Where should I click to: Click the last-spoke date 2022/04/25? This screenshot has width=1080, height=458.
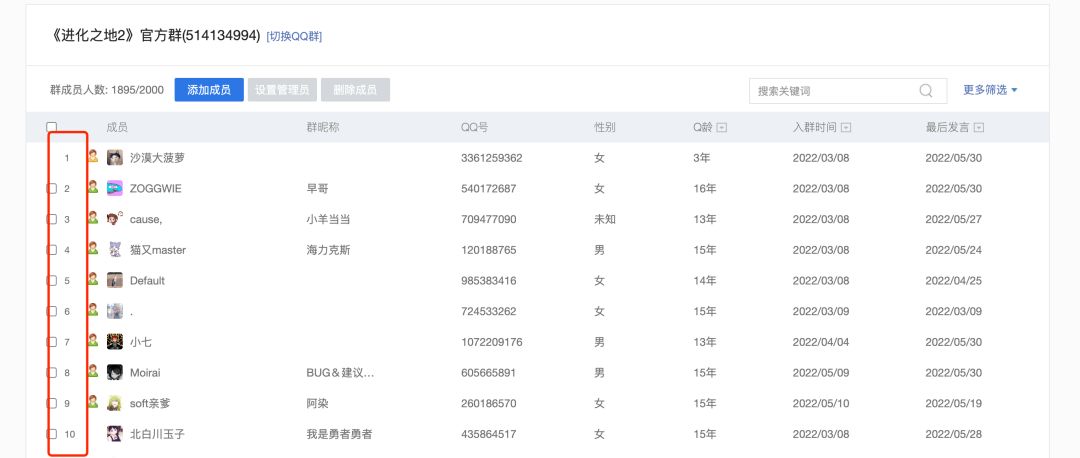[x=953, y=280]
